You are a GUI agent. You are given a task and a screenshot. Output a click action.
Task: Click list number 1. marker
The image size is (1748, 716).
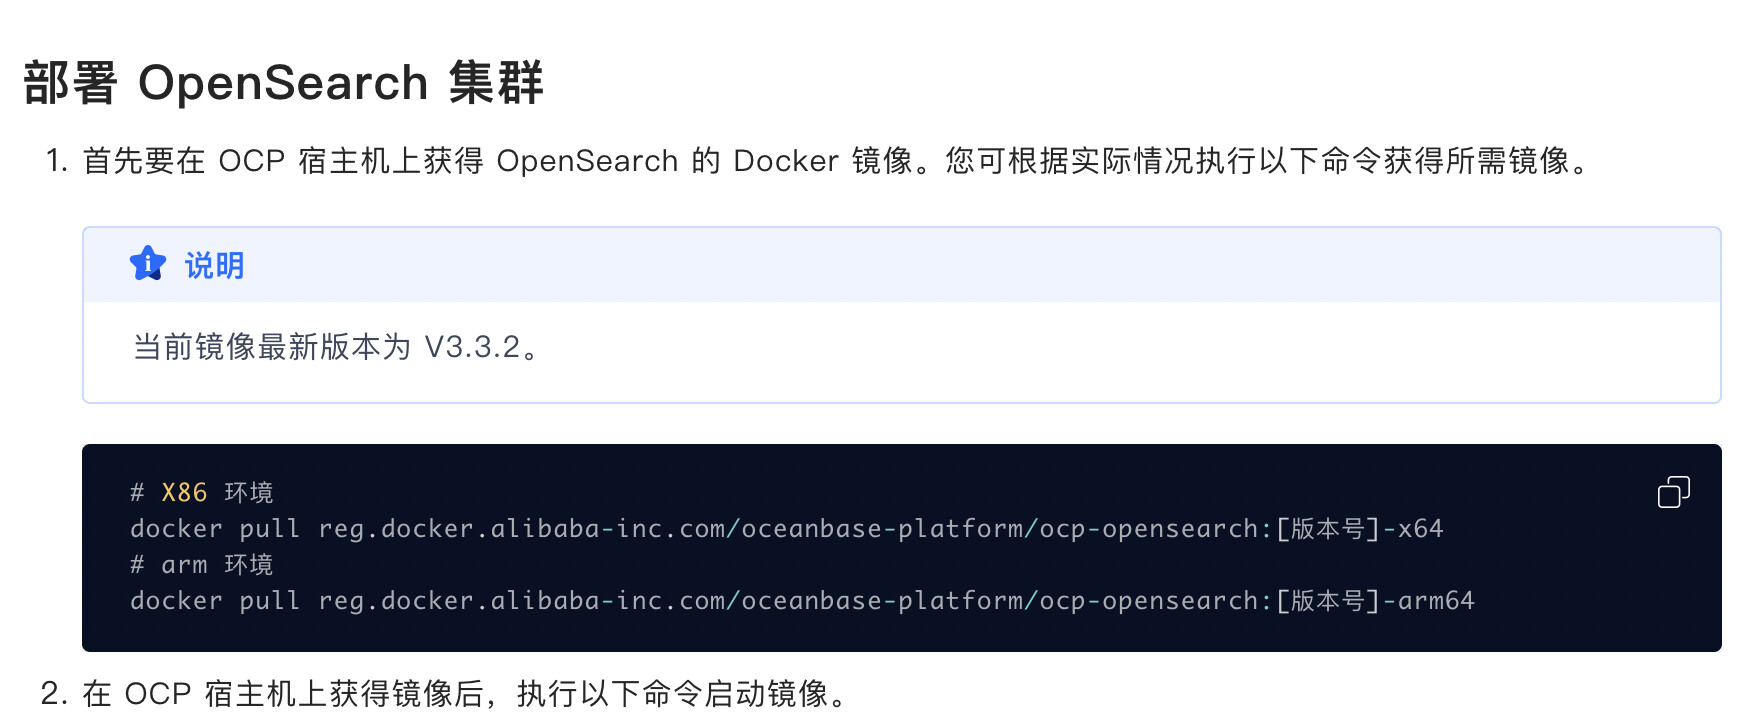pyautogui.click(x=56, y=161)
